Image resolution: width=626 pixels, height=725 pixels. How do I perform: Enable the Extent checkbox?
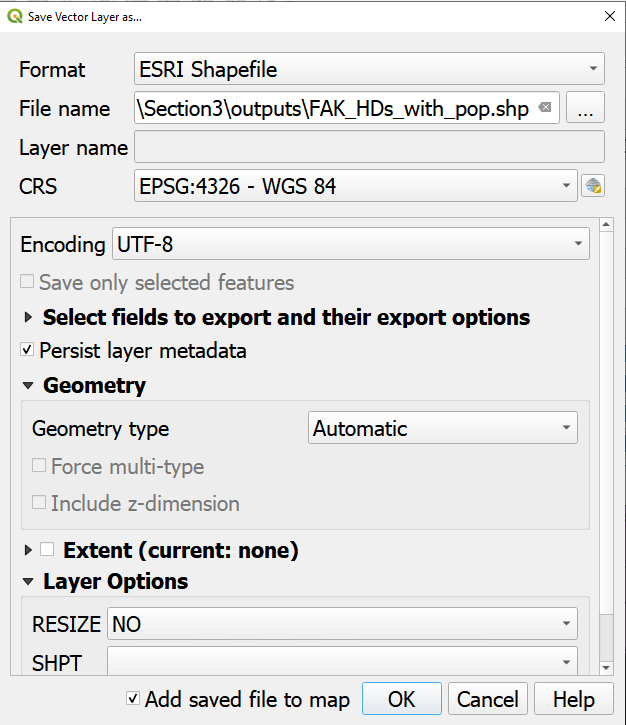(x=47, y=549)
